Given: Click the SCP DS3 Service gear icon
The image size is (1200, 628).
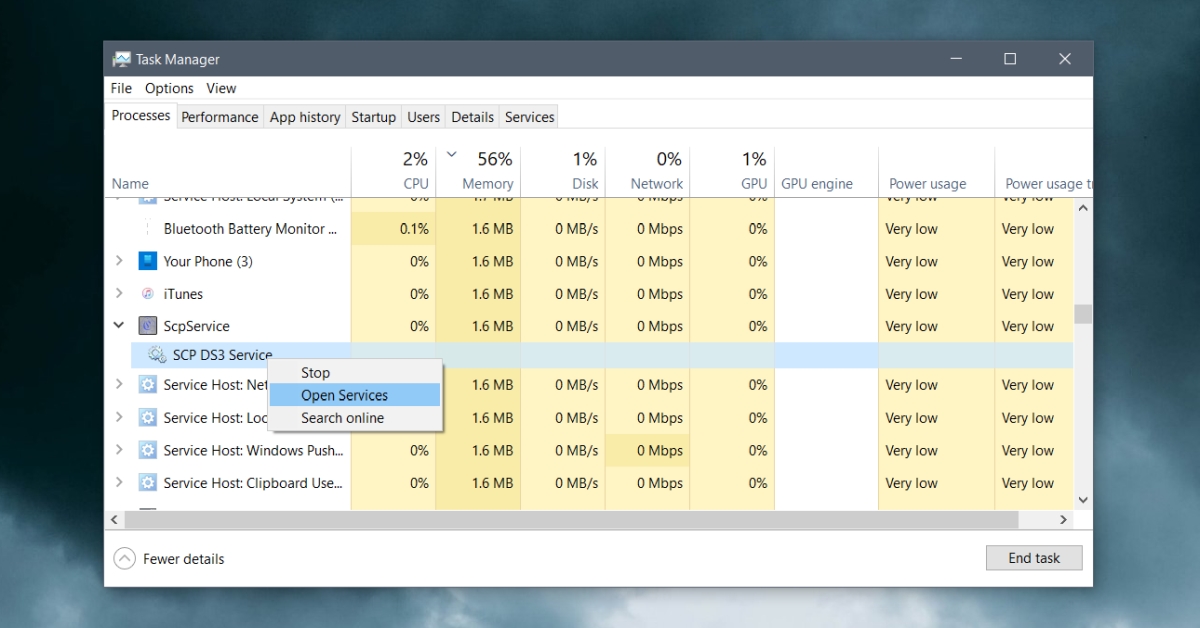Looking at the screenshot, I should 157,354.
